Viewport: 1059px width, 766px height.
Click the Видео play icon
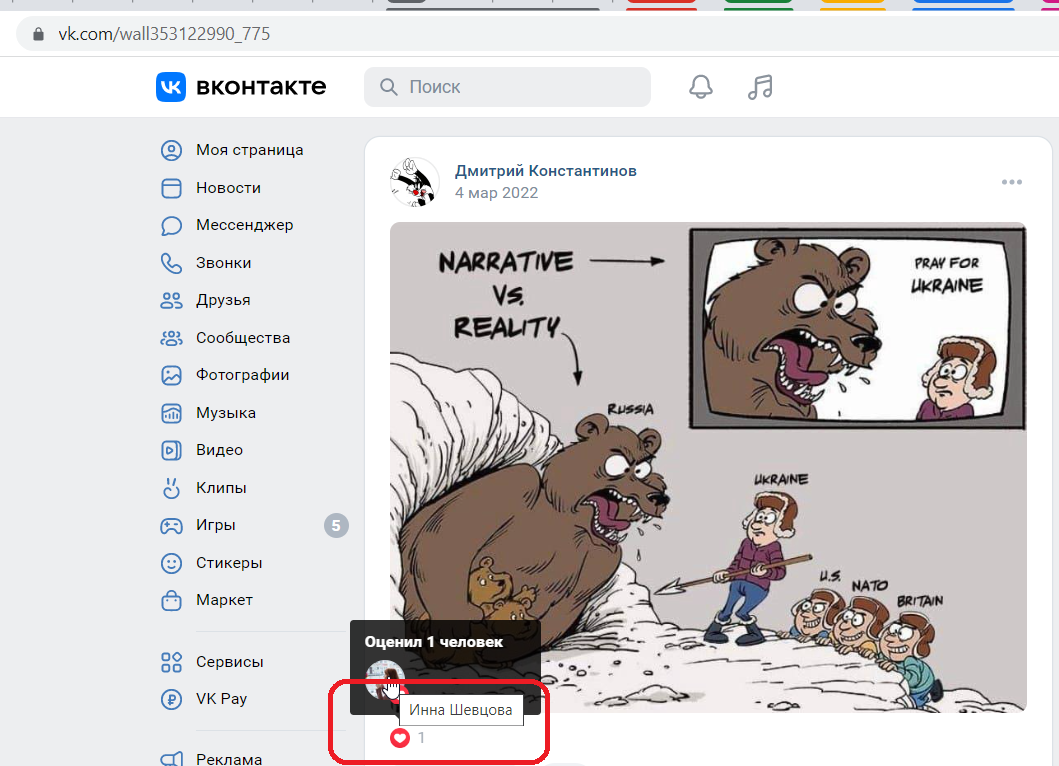click(x=172, y=450)
